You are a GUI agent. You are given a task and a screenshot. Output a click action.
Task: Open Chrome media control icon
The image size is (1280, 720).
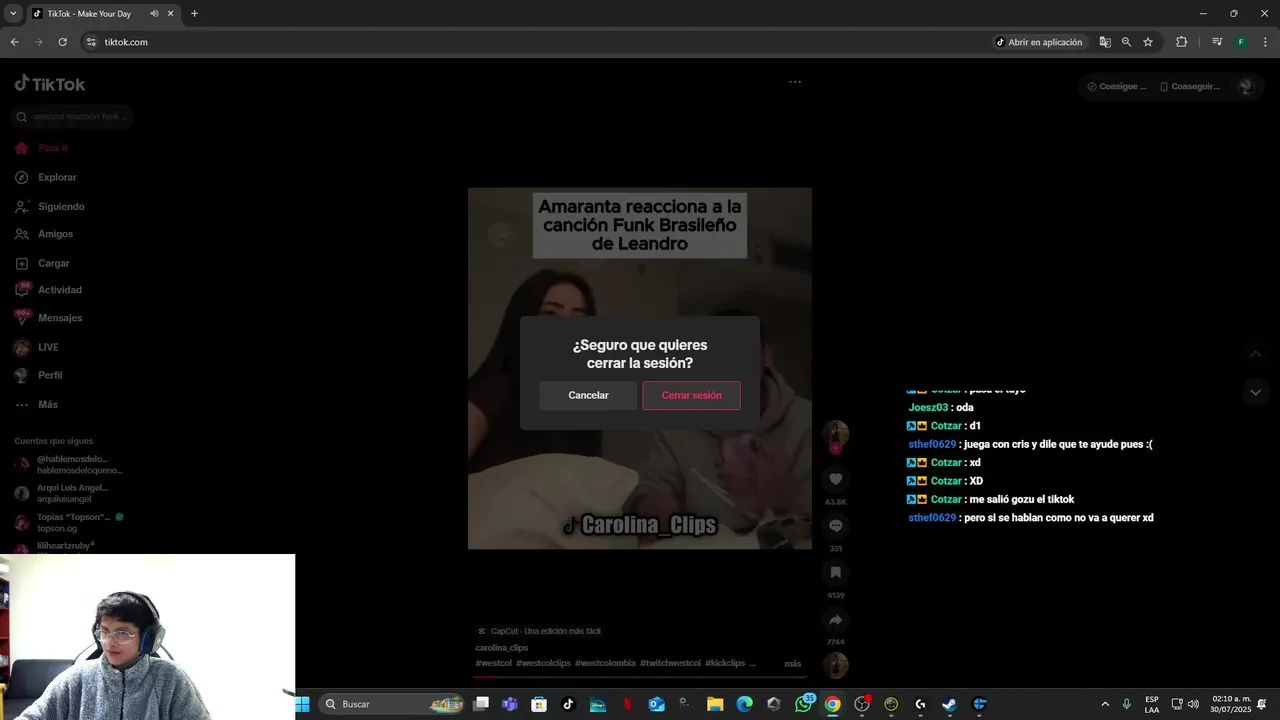coord(1217,42)
